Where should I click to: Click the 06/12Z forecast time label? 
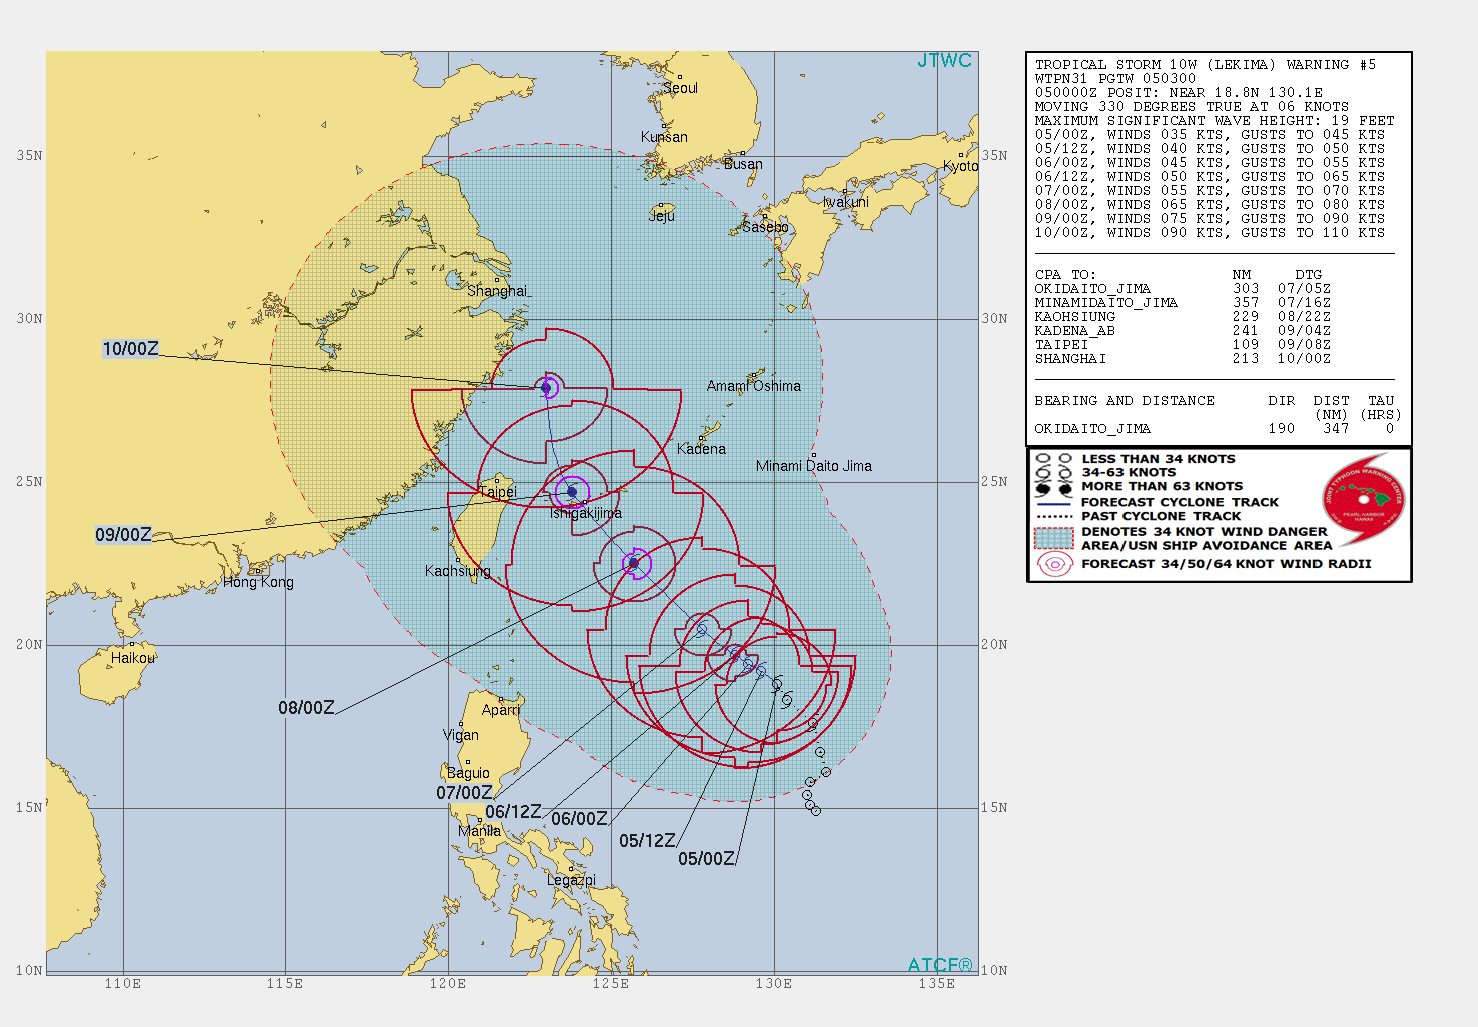(513, 812)
